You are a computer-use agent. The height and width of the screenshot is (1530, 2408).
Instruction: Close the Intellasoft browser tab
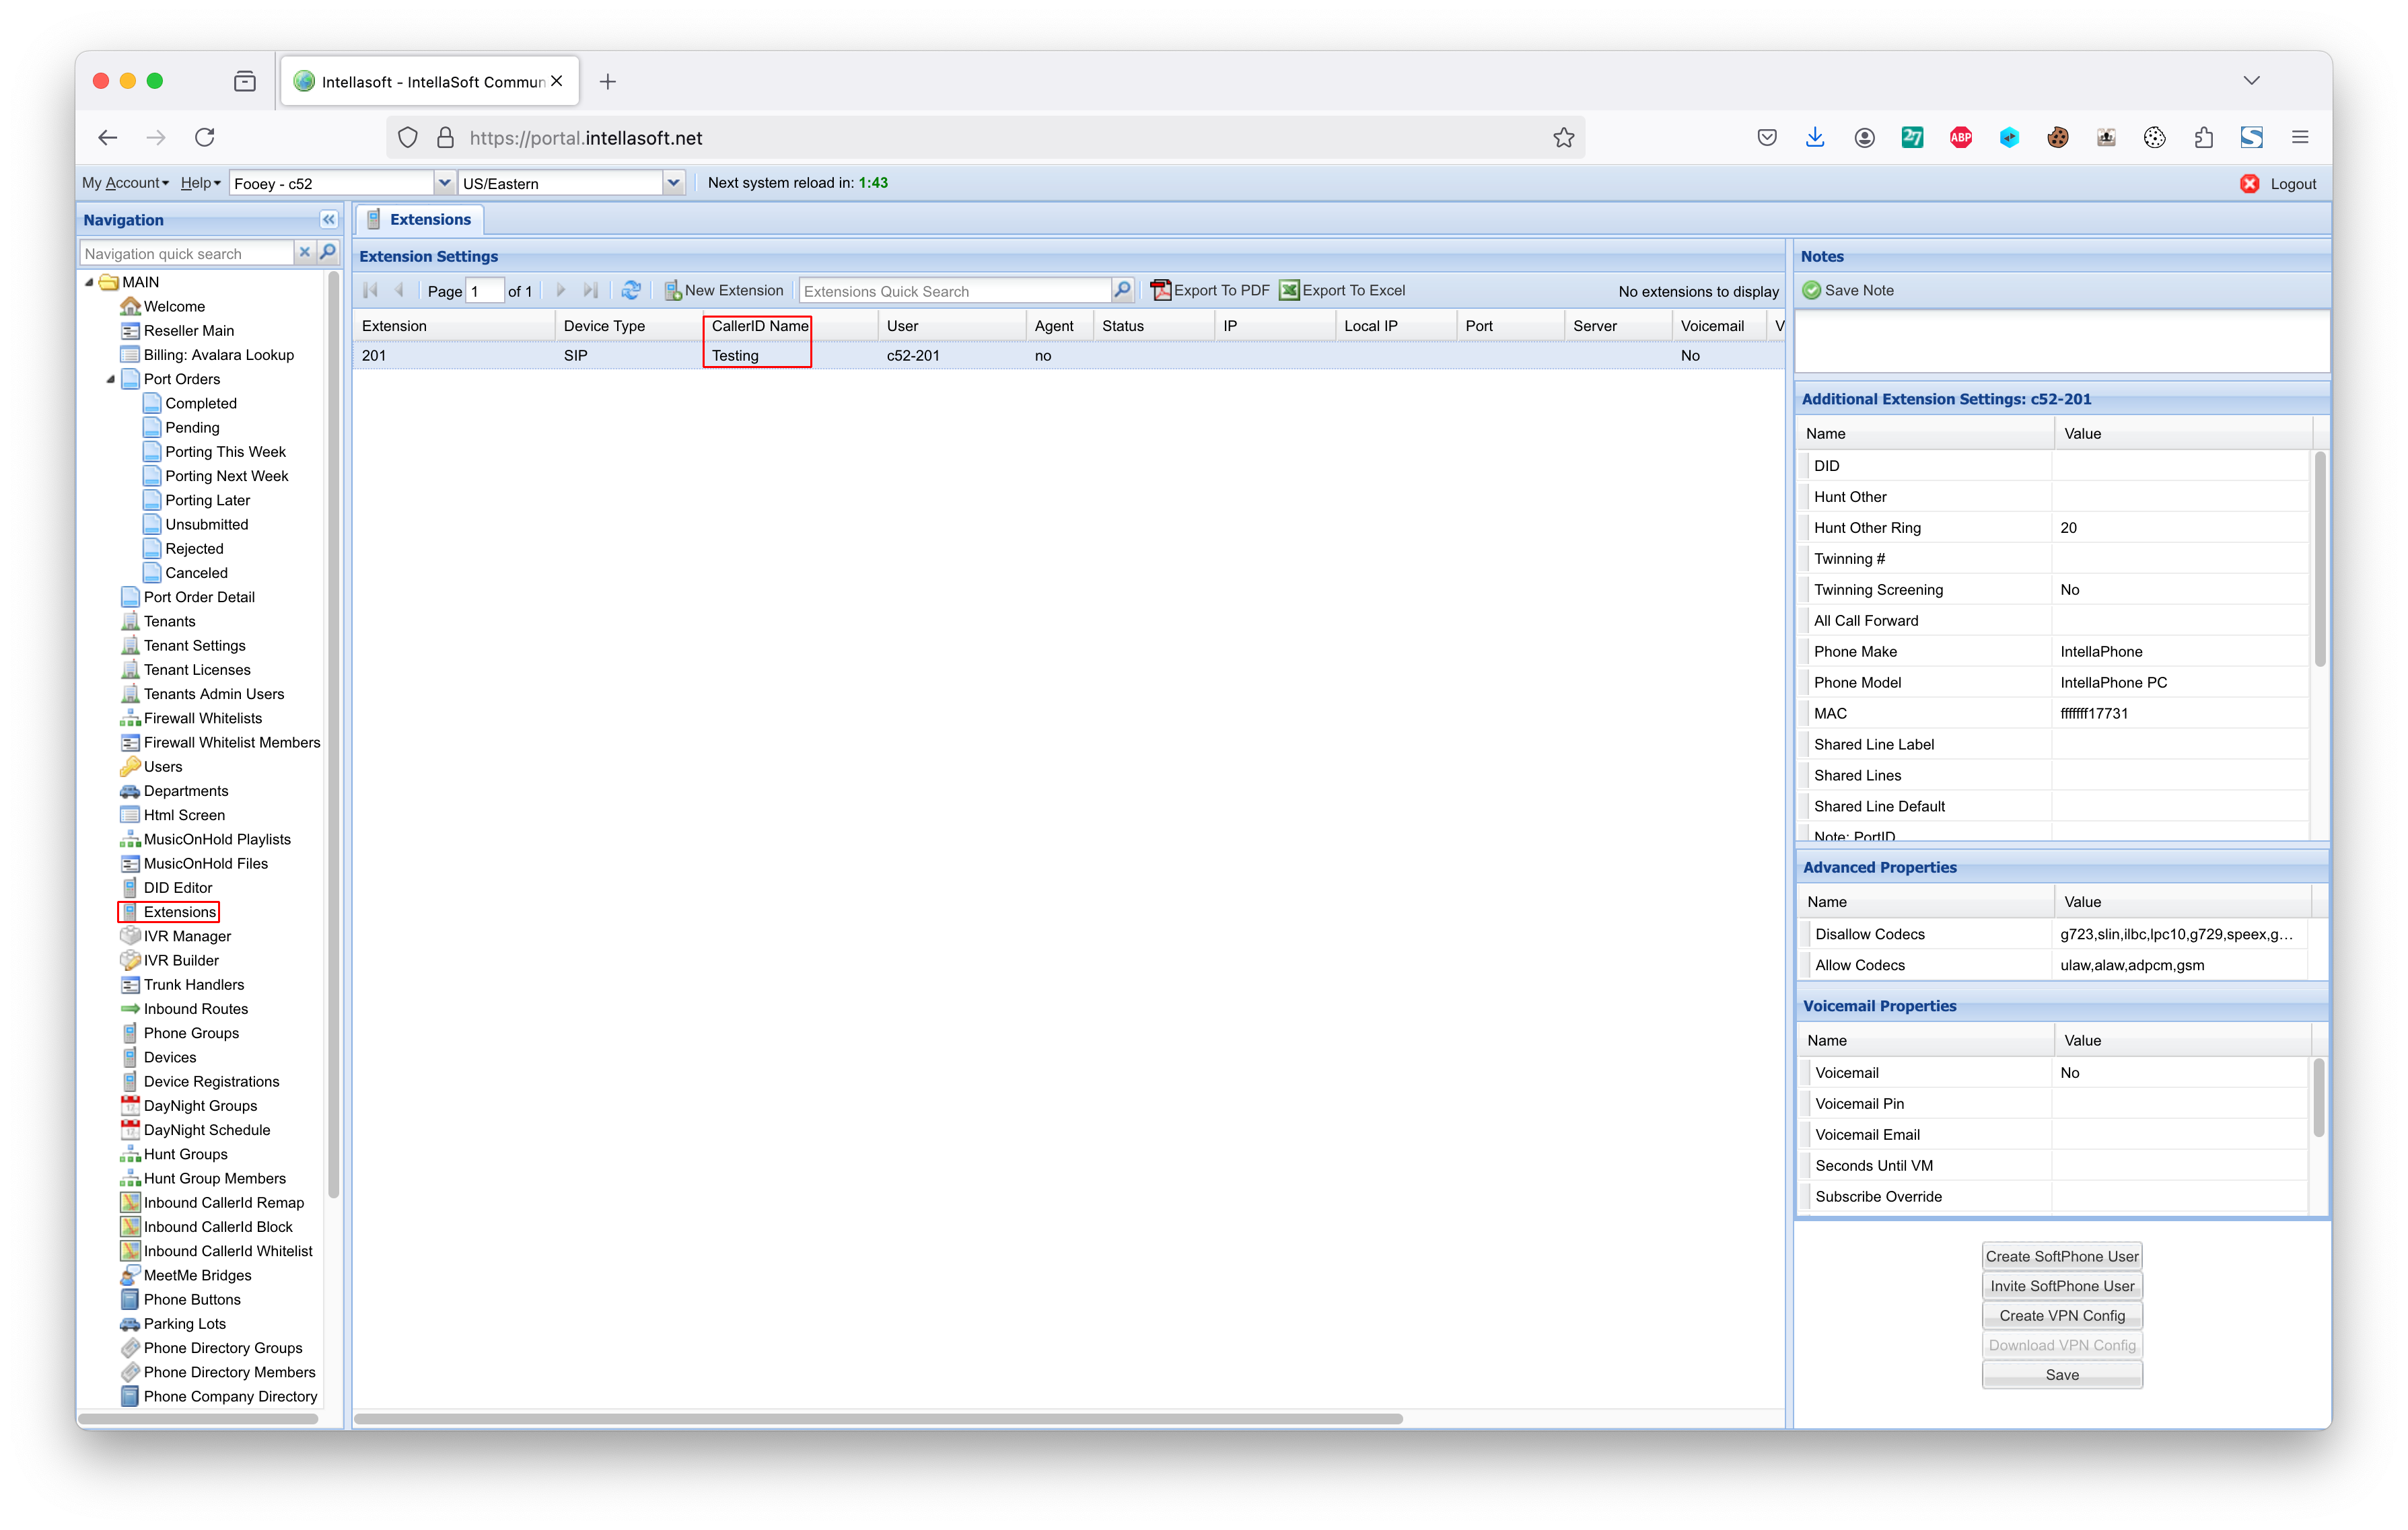pos(557,81)
